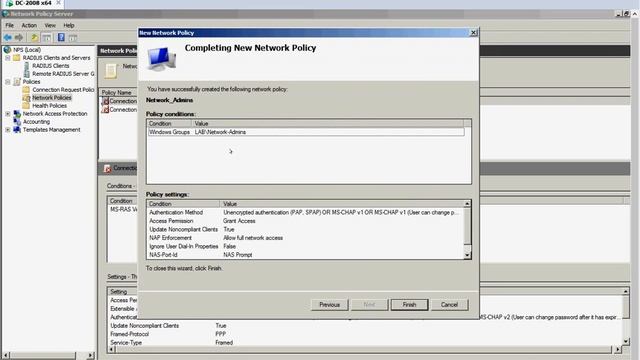Click the Network Policy Server title bar icon
Screen dimensions: 640x360
click(6, 14)
